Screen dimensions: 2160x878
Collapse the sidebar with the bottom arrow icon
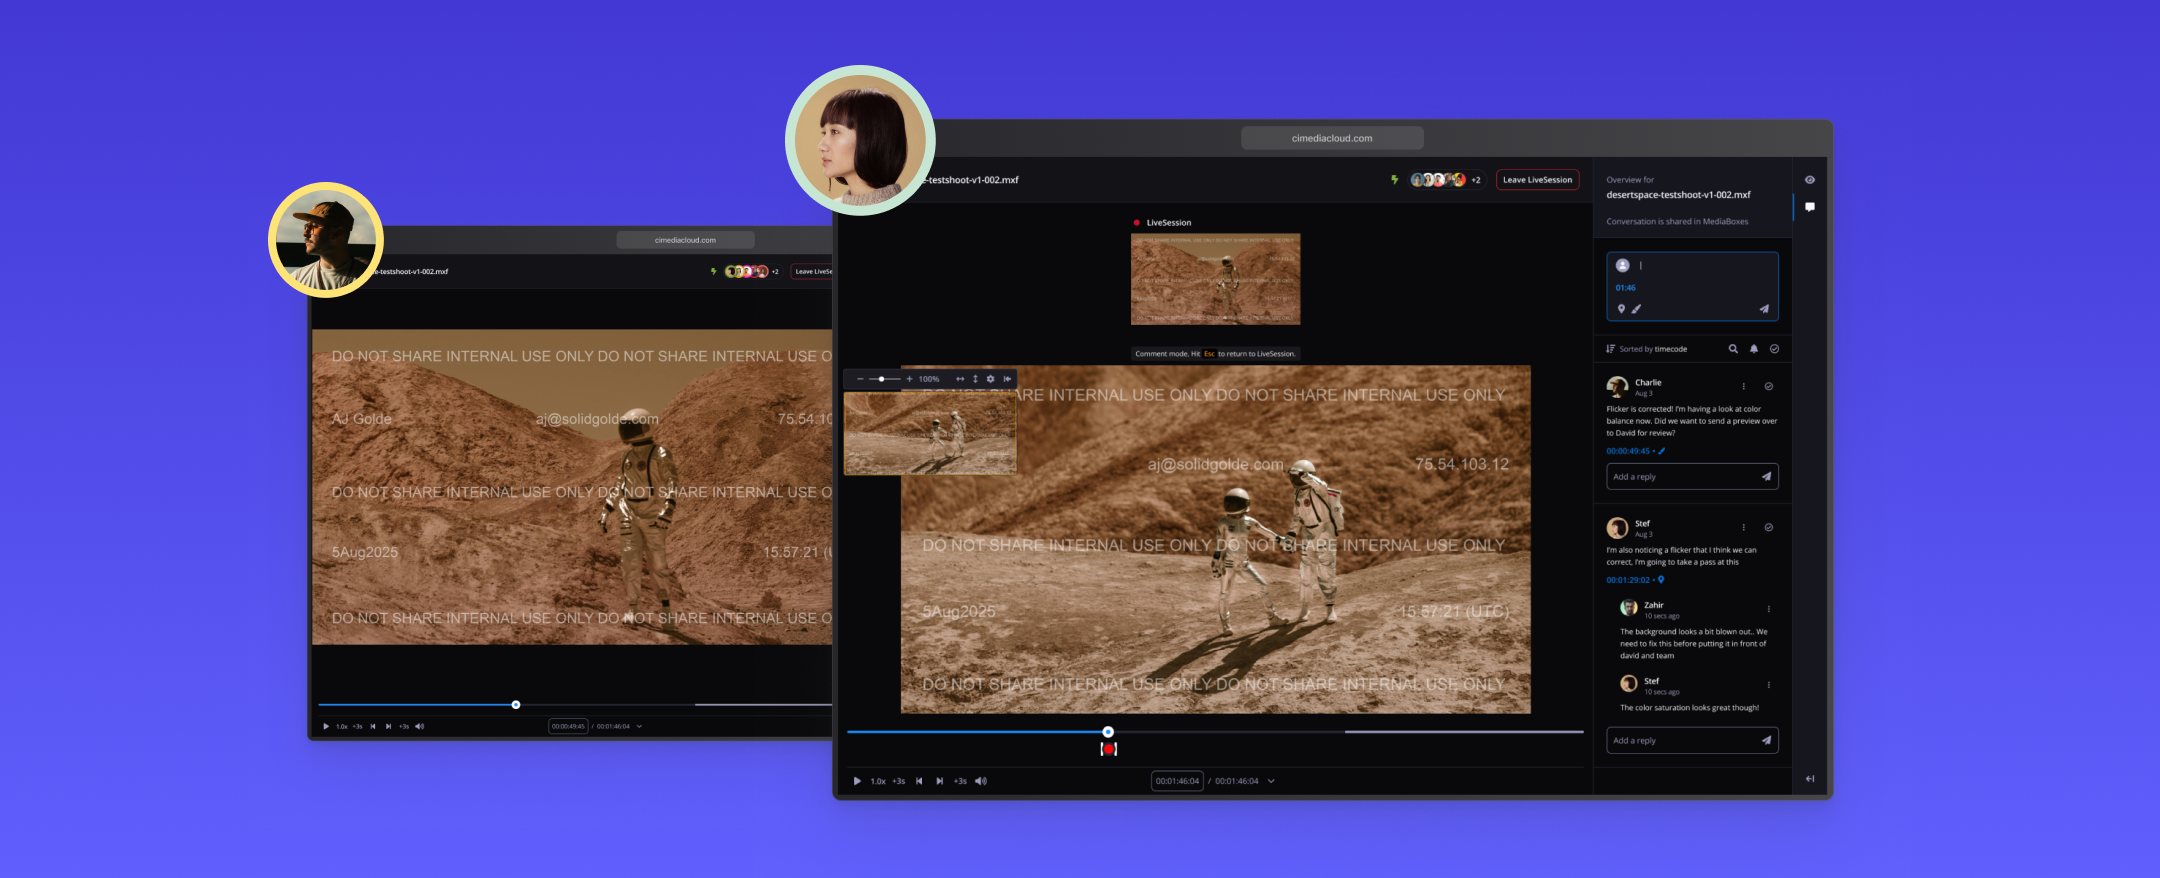coord(1810,779)
